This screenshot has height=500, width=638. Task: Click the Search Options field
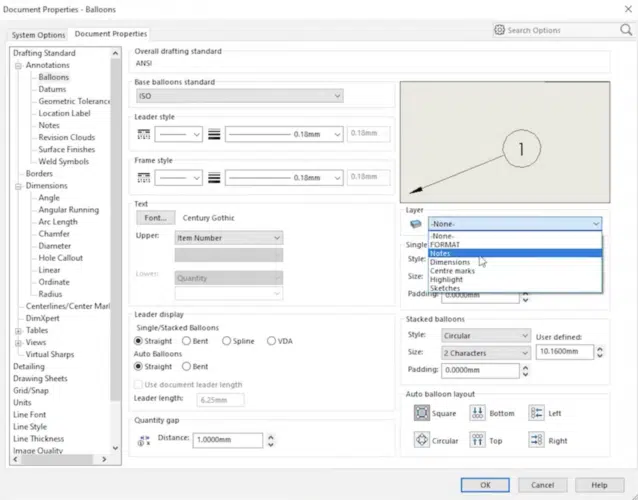[x=563, y=30]
